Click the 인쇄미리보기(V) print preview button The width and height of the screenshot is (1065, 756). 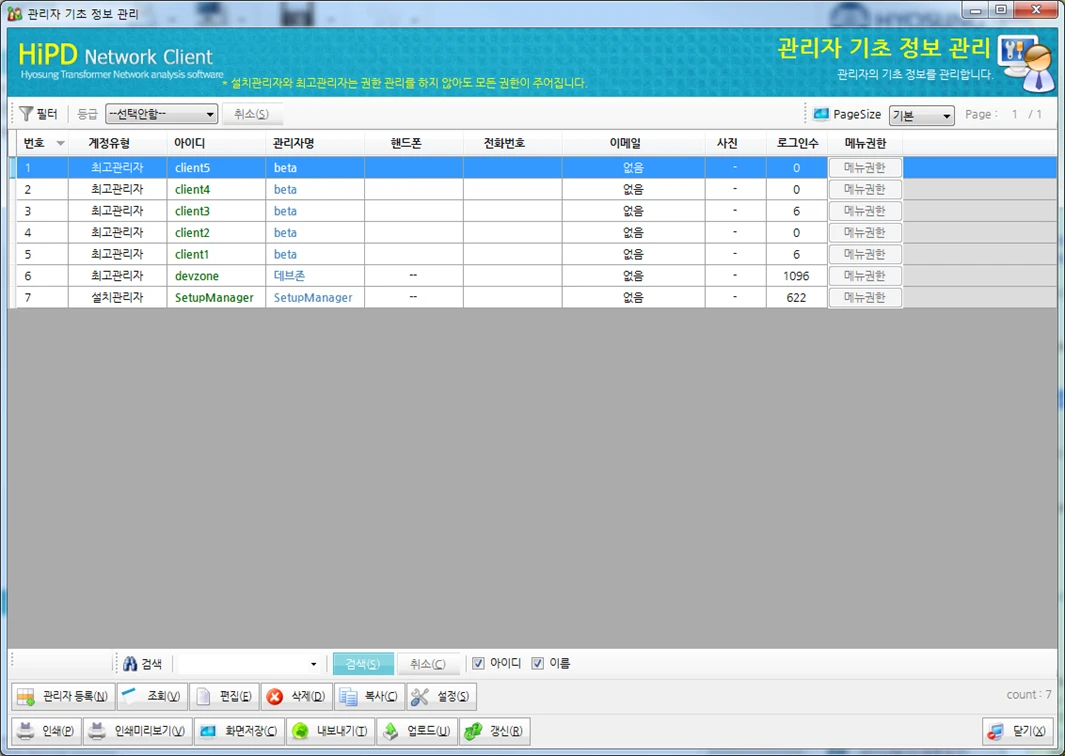pyautogui.click(x=138, y=731)
